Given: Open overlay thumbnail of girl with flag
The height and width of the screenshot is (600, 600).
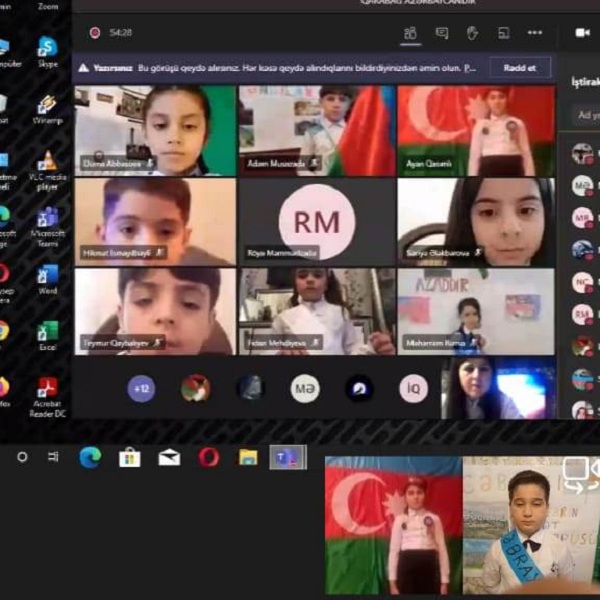Looking at the screenshot, I should click(393, 525).
